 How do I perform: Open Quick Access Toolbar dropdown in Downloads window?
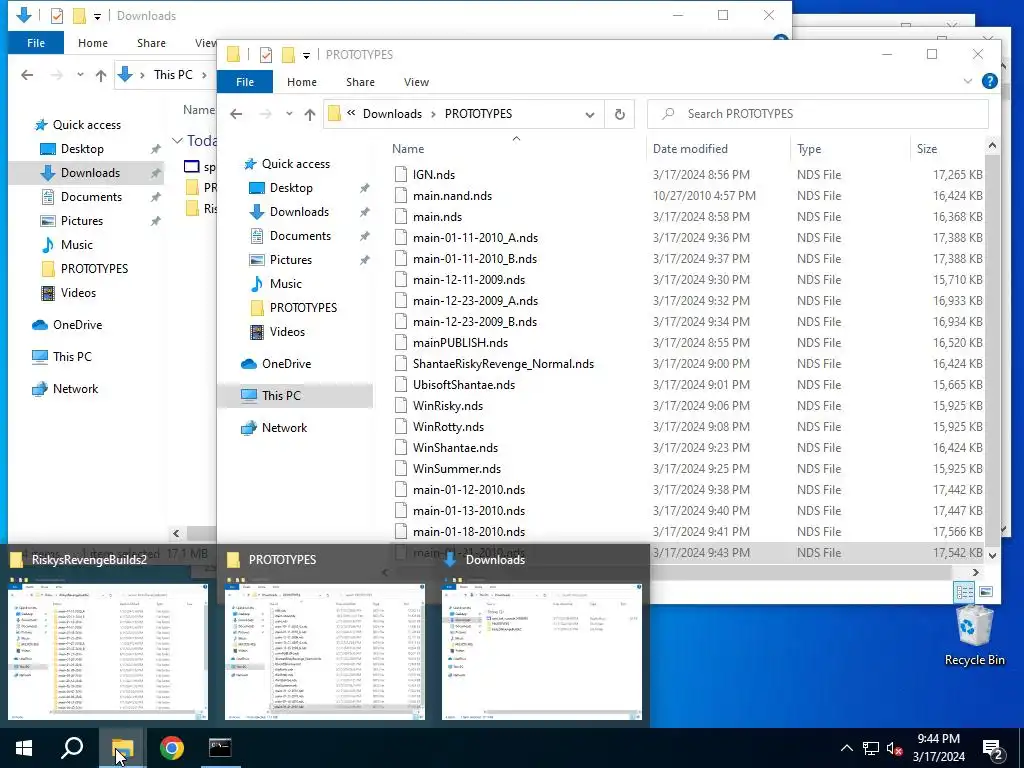pyautogui.click(x=97, y=16)
